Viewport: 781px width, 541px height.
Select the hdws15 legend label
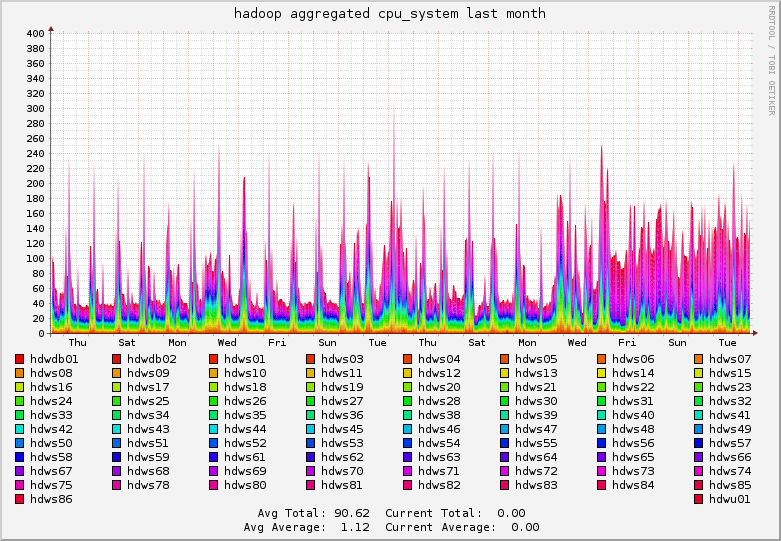(x=730, y=373)
